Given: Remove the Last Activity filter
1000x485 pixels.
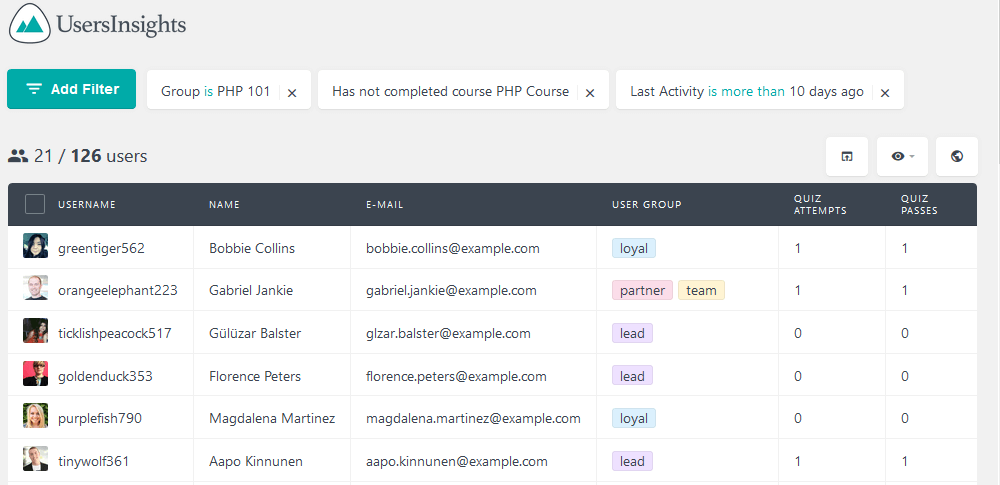Looking at the screenshot, I should (x=885, y=93).
